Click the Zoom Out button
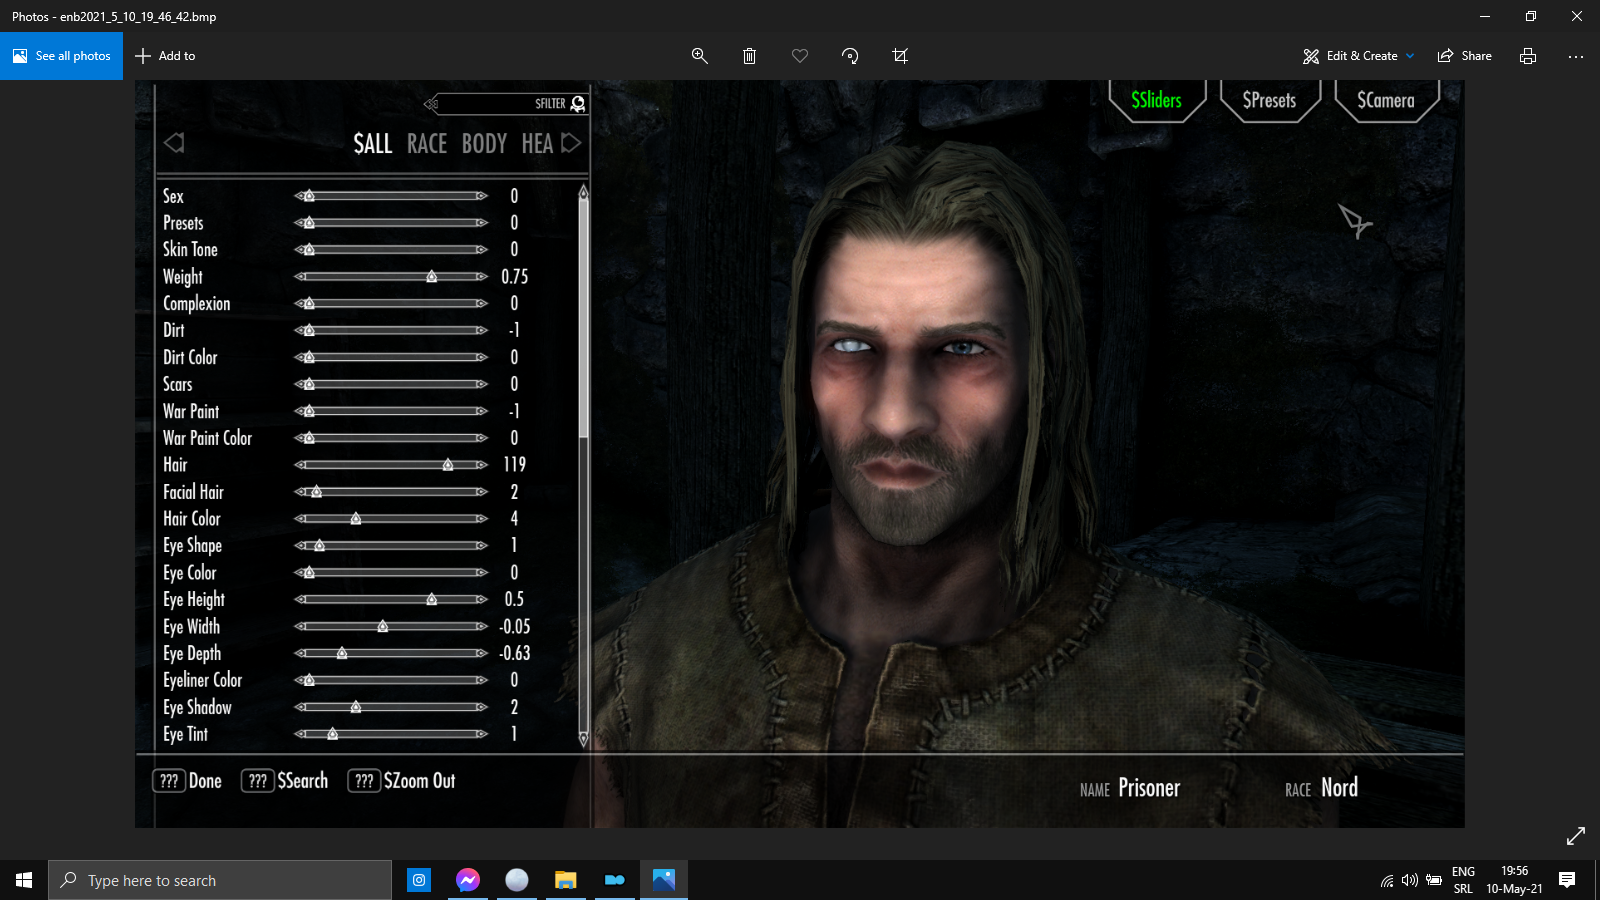1600x900 pixels. click(402, 781)
